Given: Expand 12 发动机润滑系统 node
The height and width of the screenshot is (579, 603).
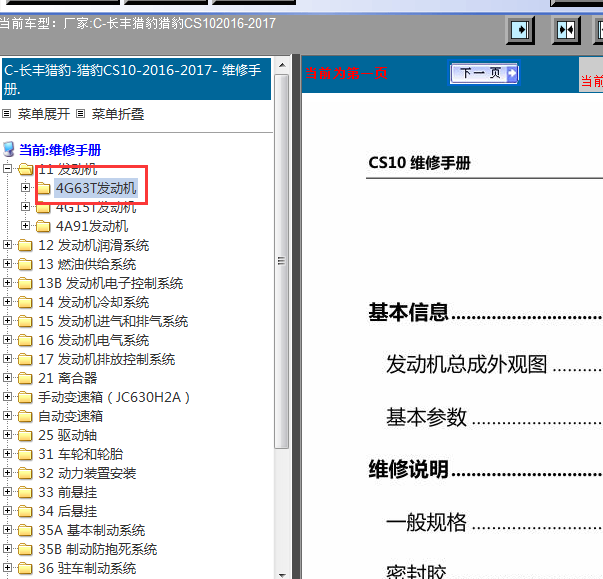Looking at the screenshot, I should point(7,245).
